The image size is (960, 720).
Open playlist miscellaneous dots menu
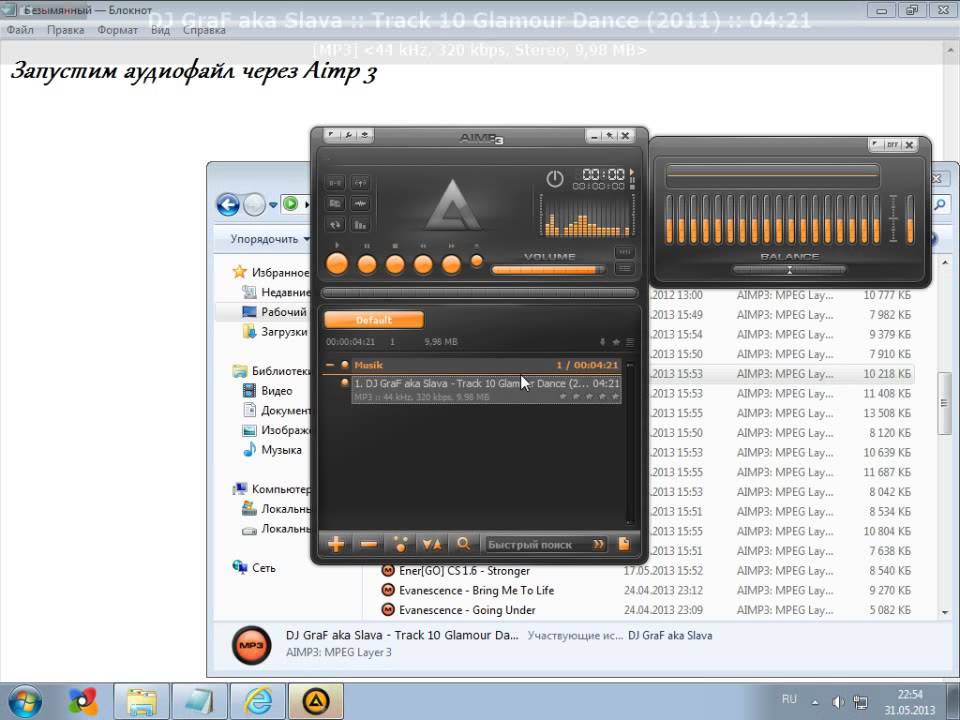pyautogui.click(x=400, y=544)
